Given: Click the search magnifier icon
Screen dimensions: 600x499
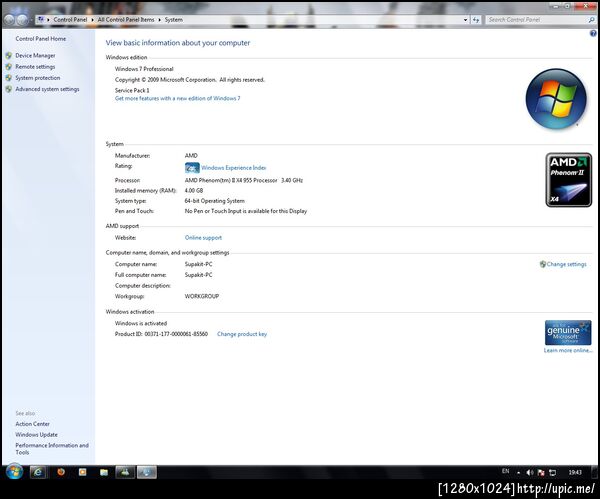Looking at the screenshot, I should [x=592, y=20].
